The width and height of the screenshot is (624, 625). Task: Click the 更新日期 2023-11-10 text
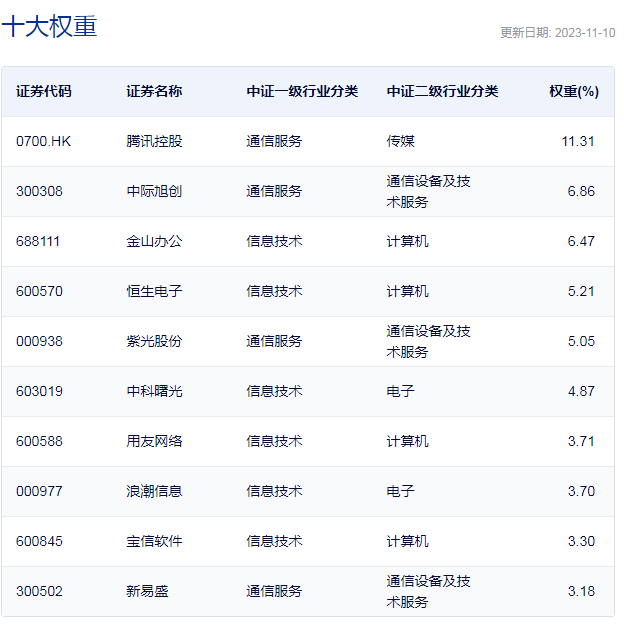(x=557, y=33)
